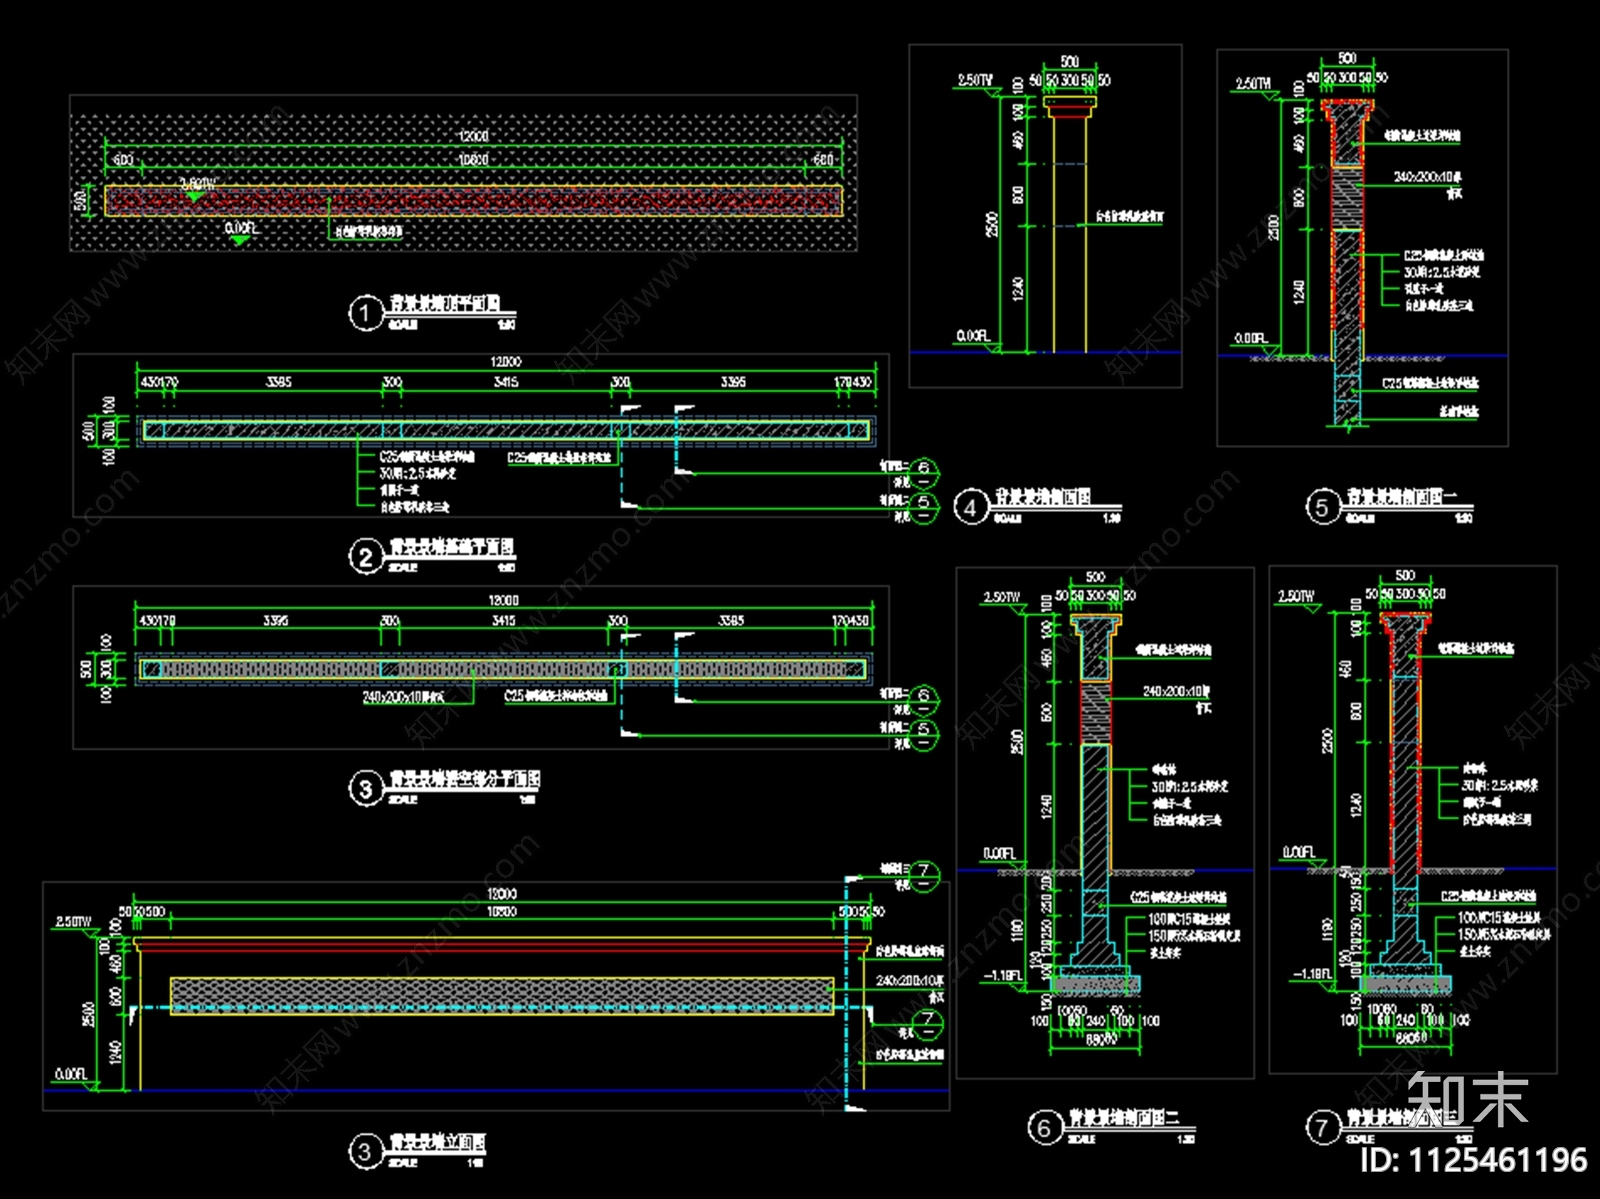
Task: Select the "2500" height dimension in drawing 4
Action: pos(992,225)
